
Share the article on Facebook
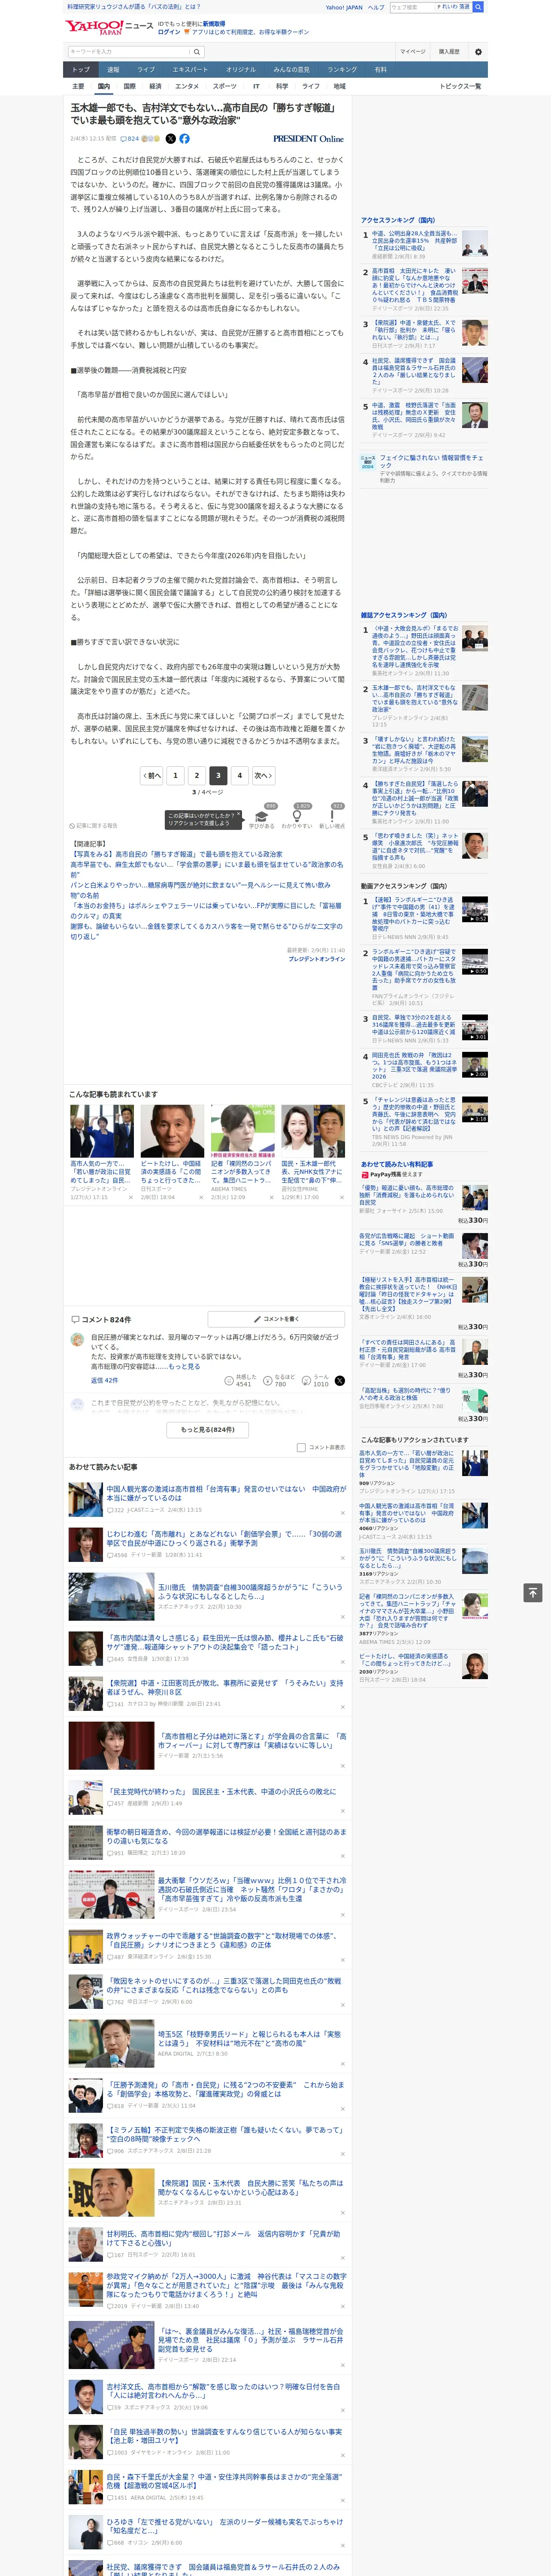tap(184, 139)
